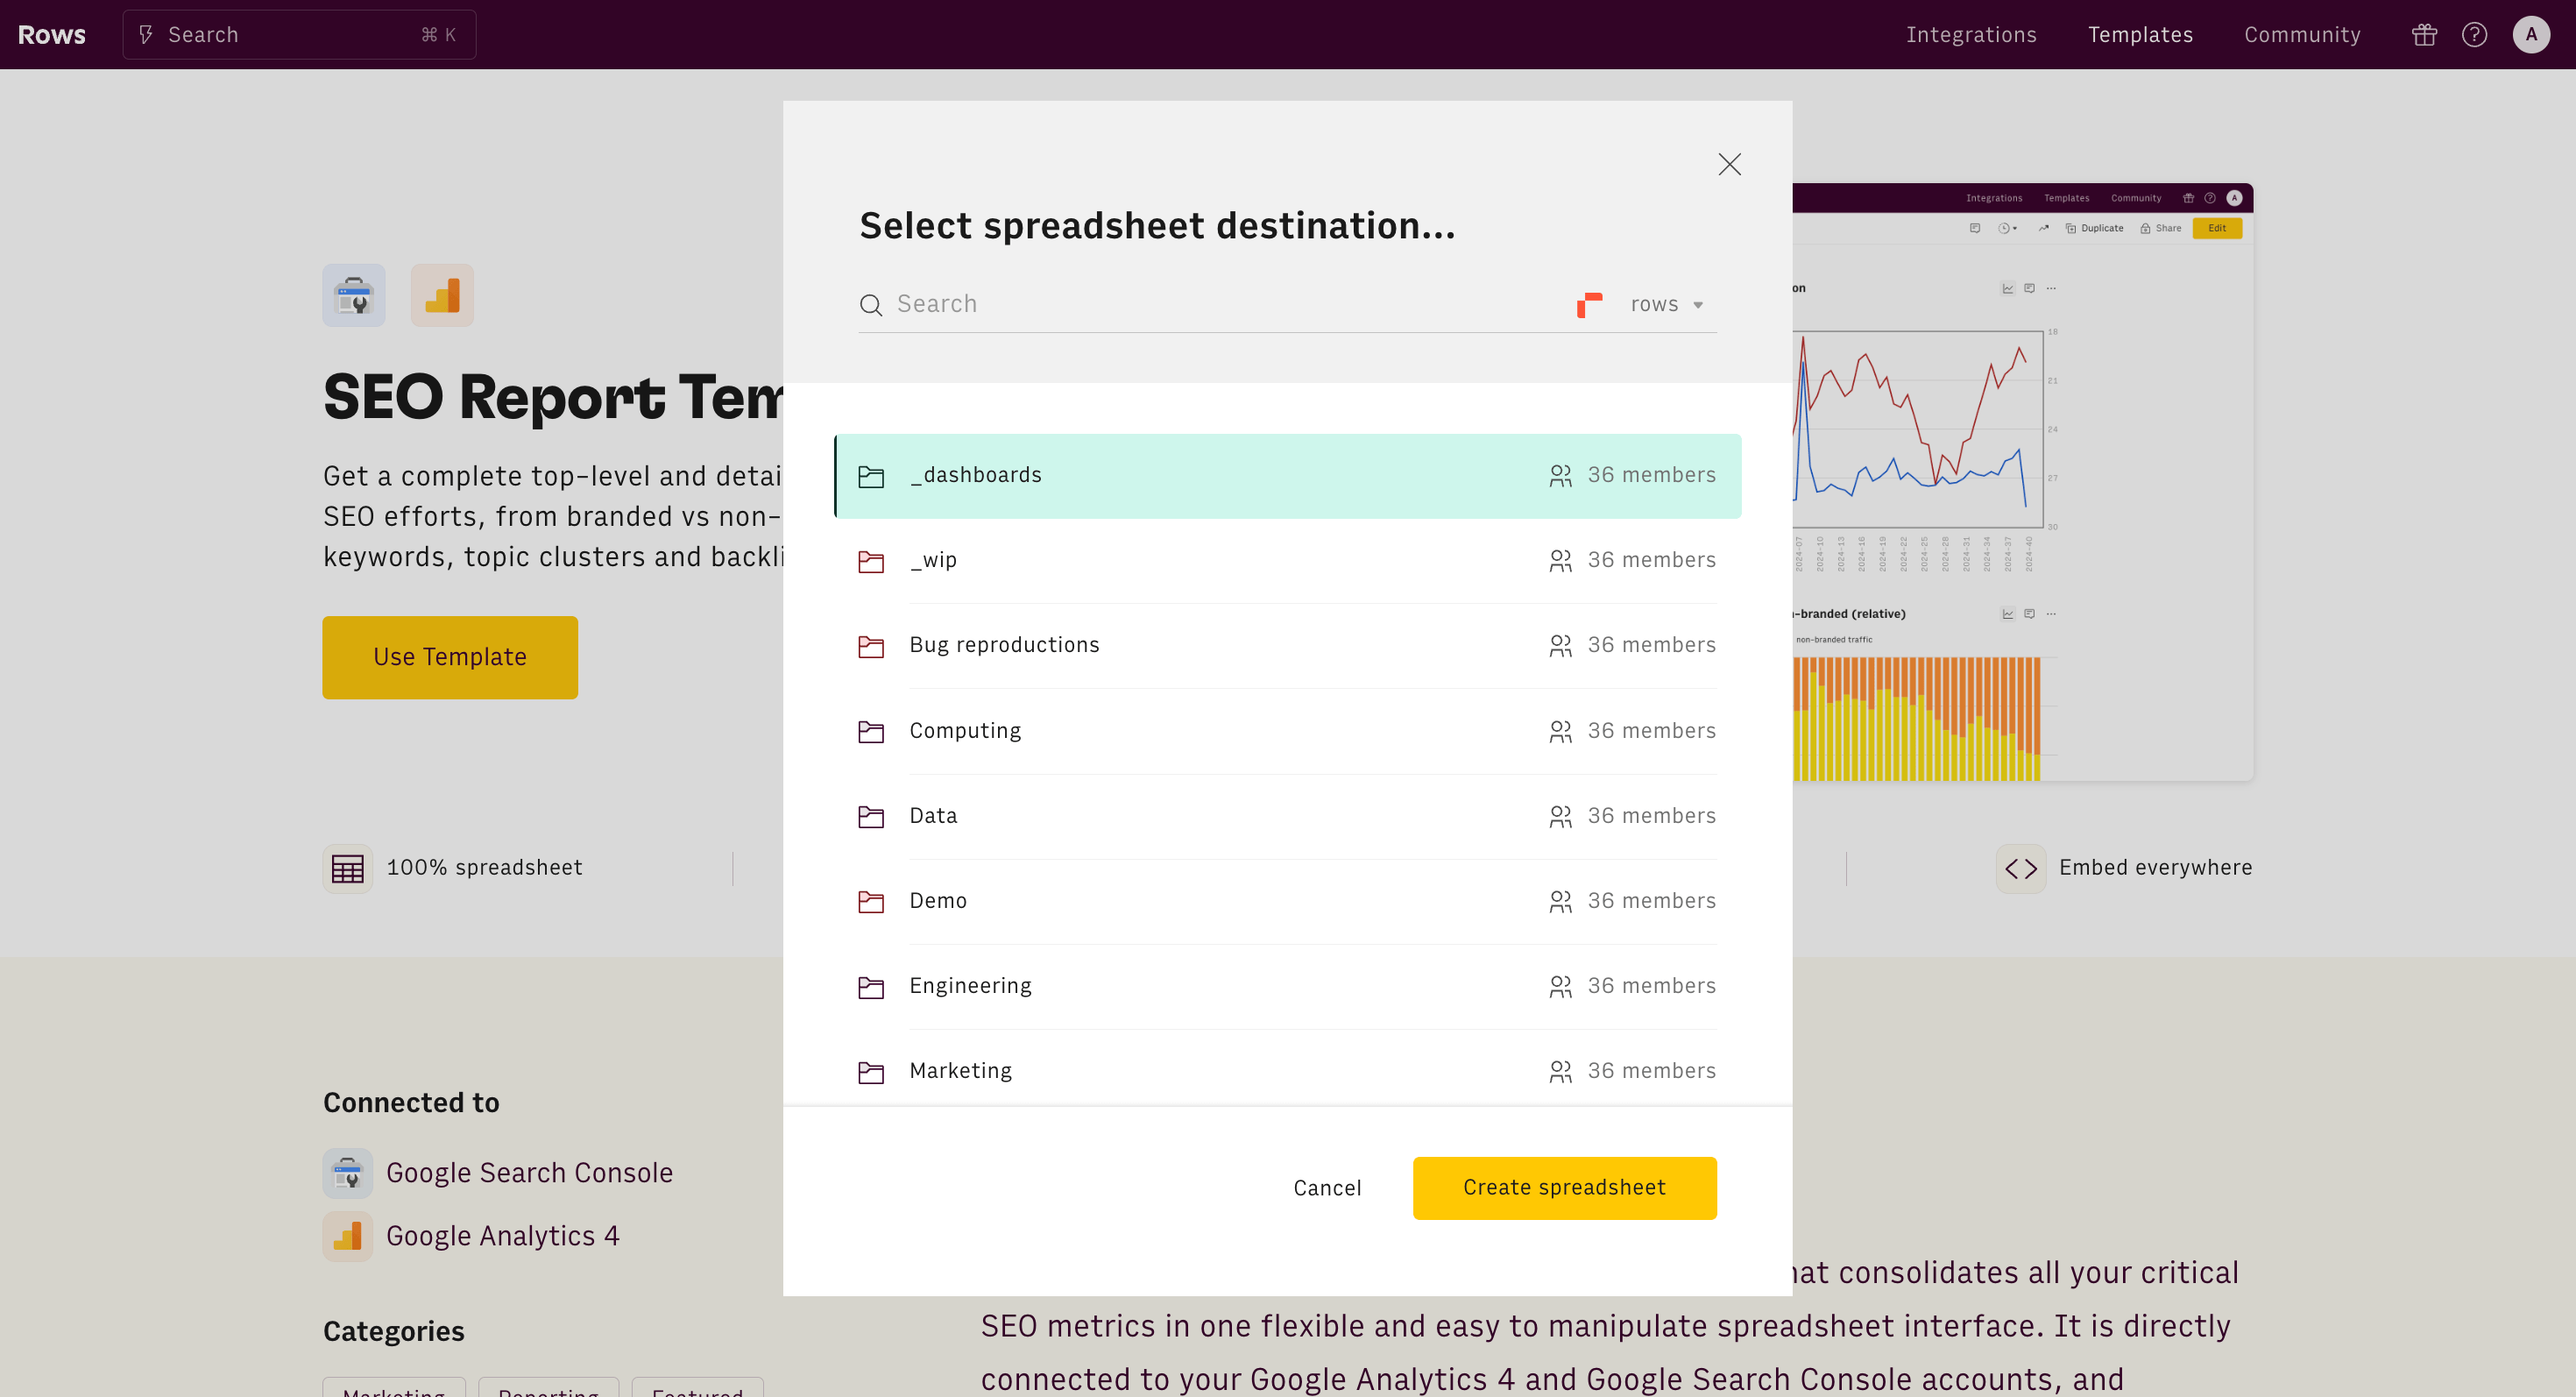Open Community in the top navigation

[x=2302, y=35]
